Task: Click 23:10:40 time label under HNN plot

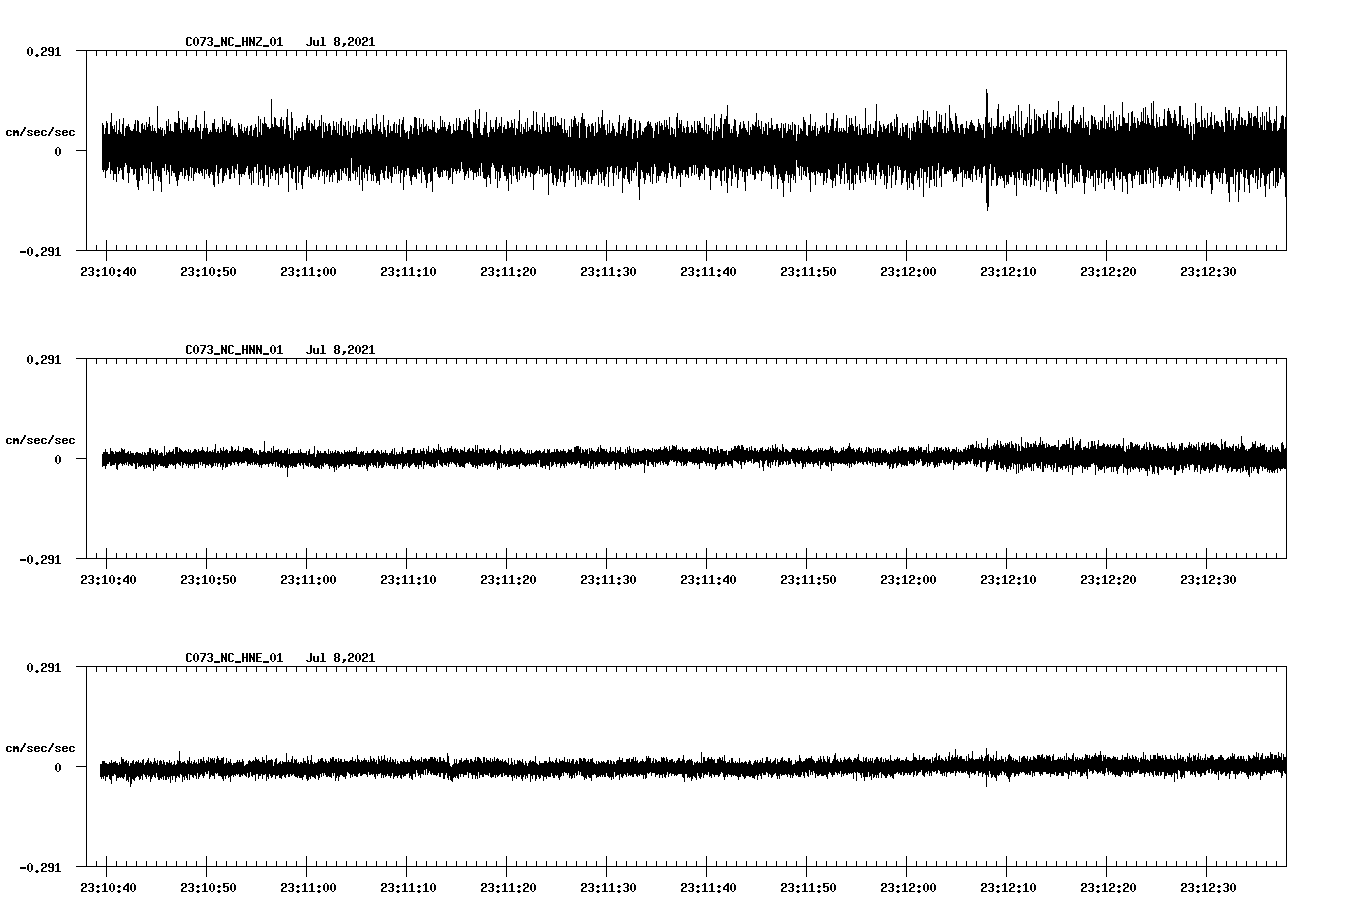Action: 107,579
